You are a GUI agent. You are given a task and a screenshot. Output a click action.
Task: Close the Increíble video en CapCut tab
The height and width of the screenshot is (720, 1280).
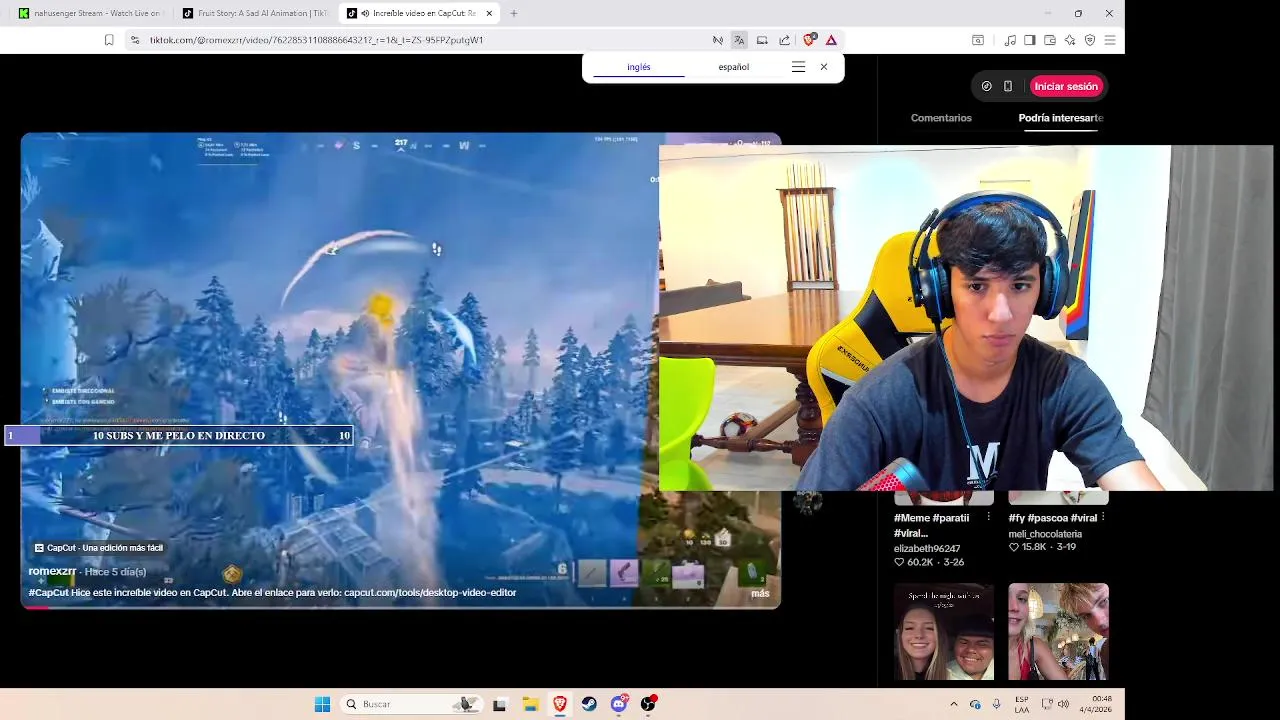click(x=489, y=13)
